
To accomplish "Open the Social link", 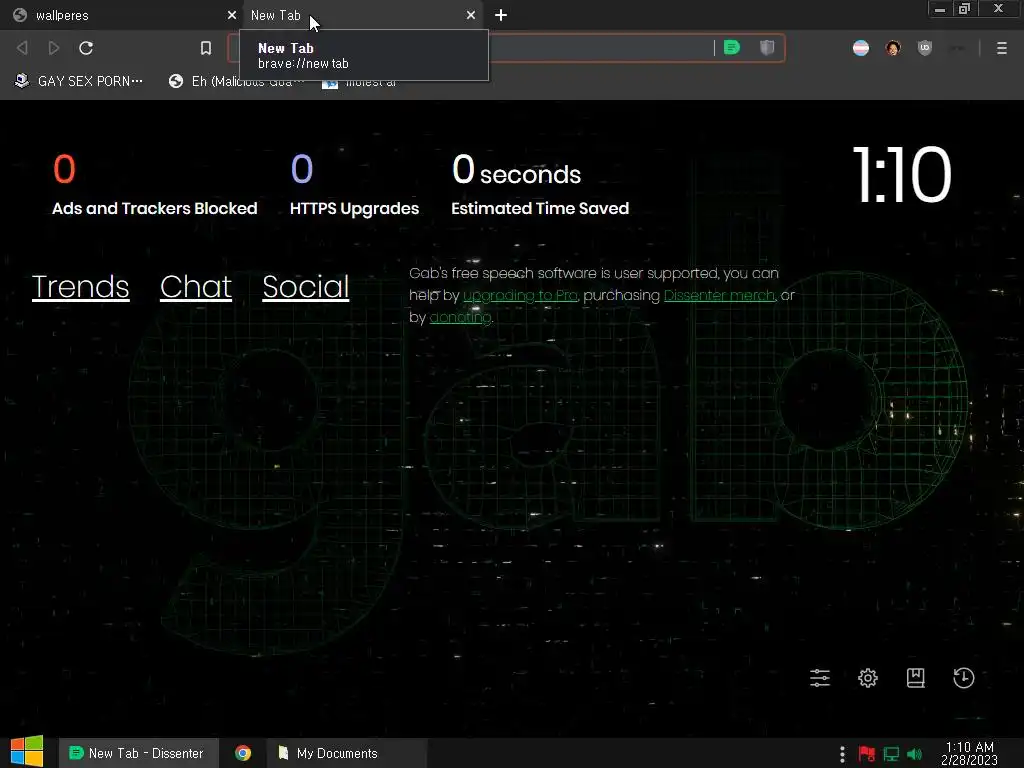I will (306, 287).
